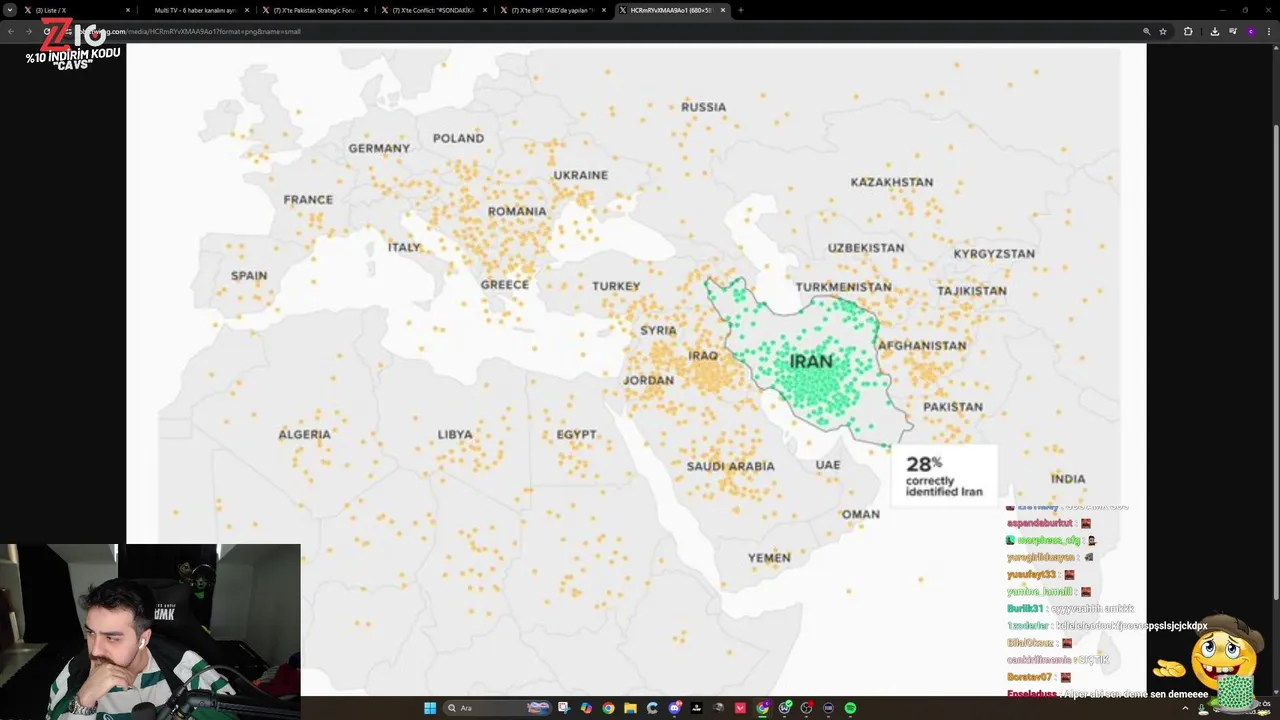Click the 'IRAN' label on the map

point(811,362)
